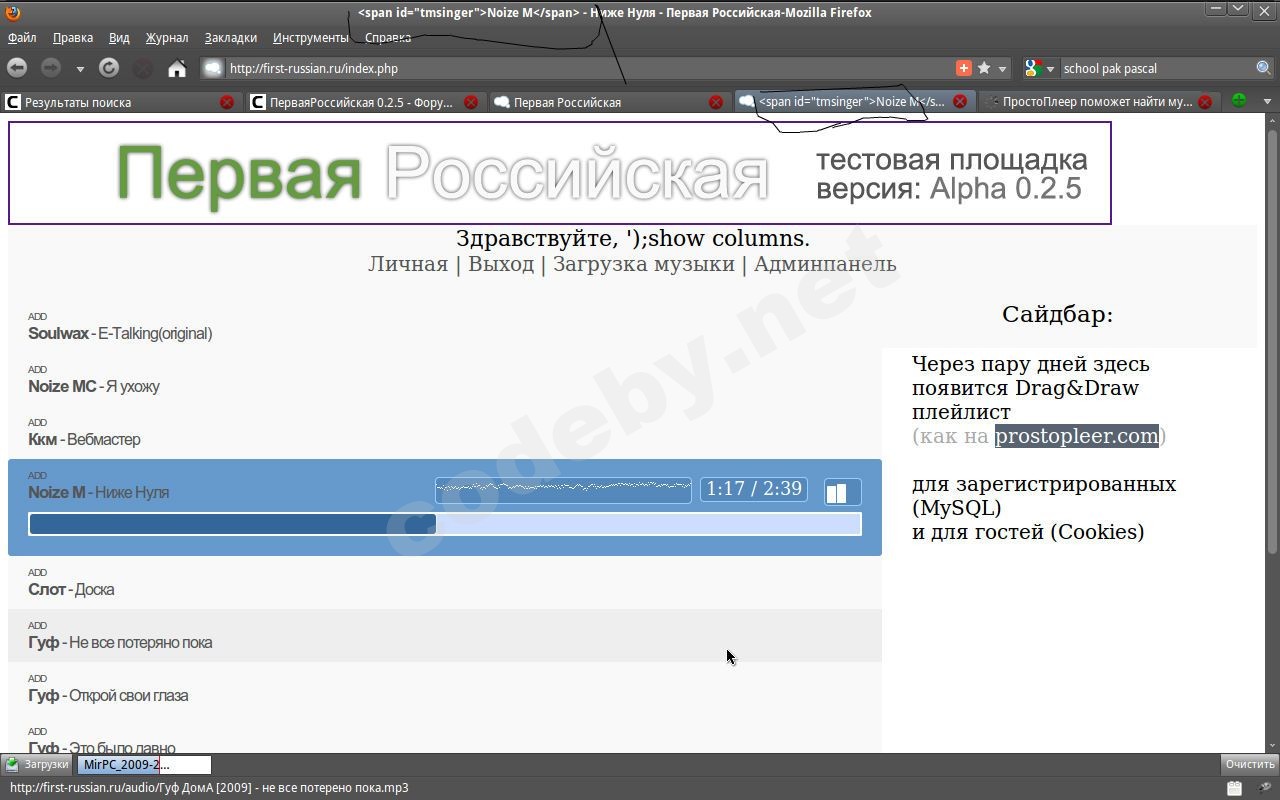Reload the current page
Viewport: 1280px width, 800px height.
tap(109, 68)
